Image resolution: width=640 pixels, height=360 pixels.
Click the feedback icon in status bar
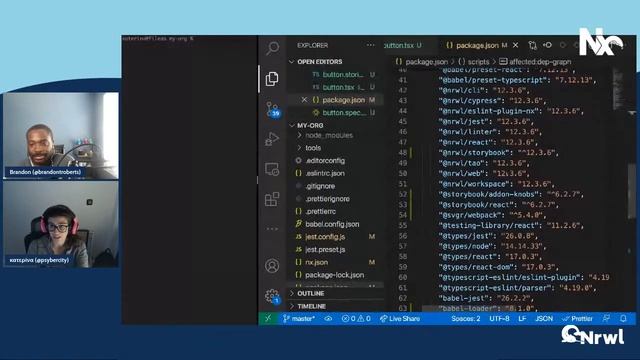[606, 318]
